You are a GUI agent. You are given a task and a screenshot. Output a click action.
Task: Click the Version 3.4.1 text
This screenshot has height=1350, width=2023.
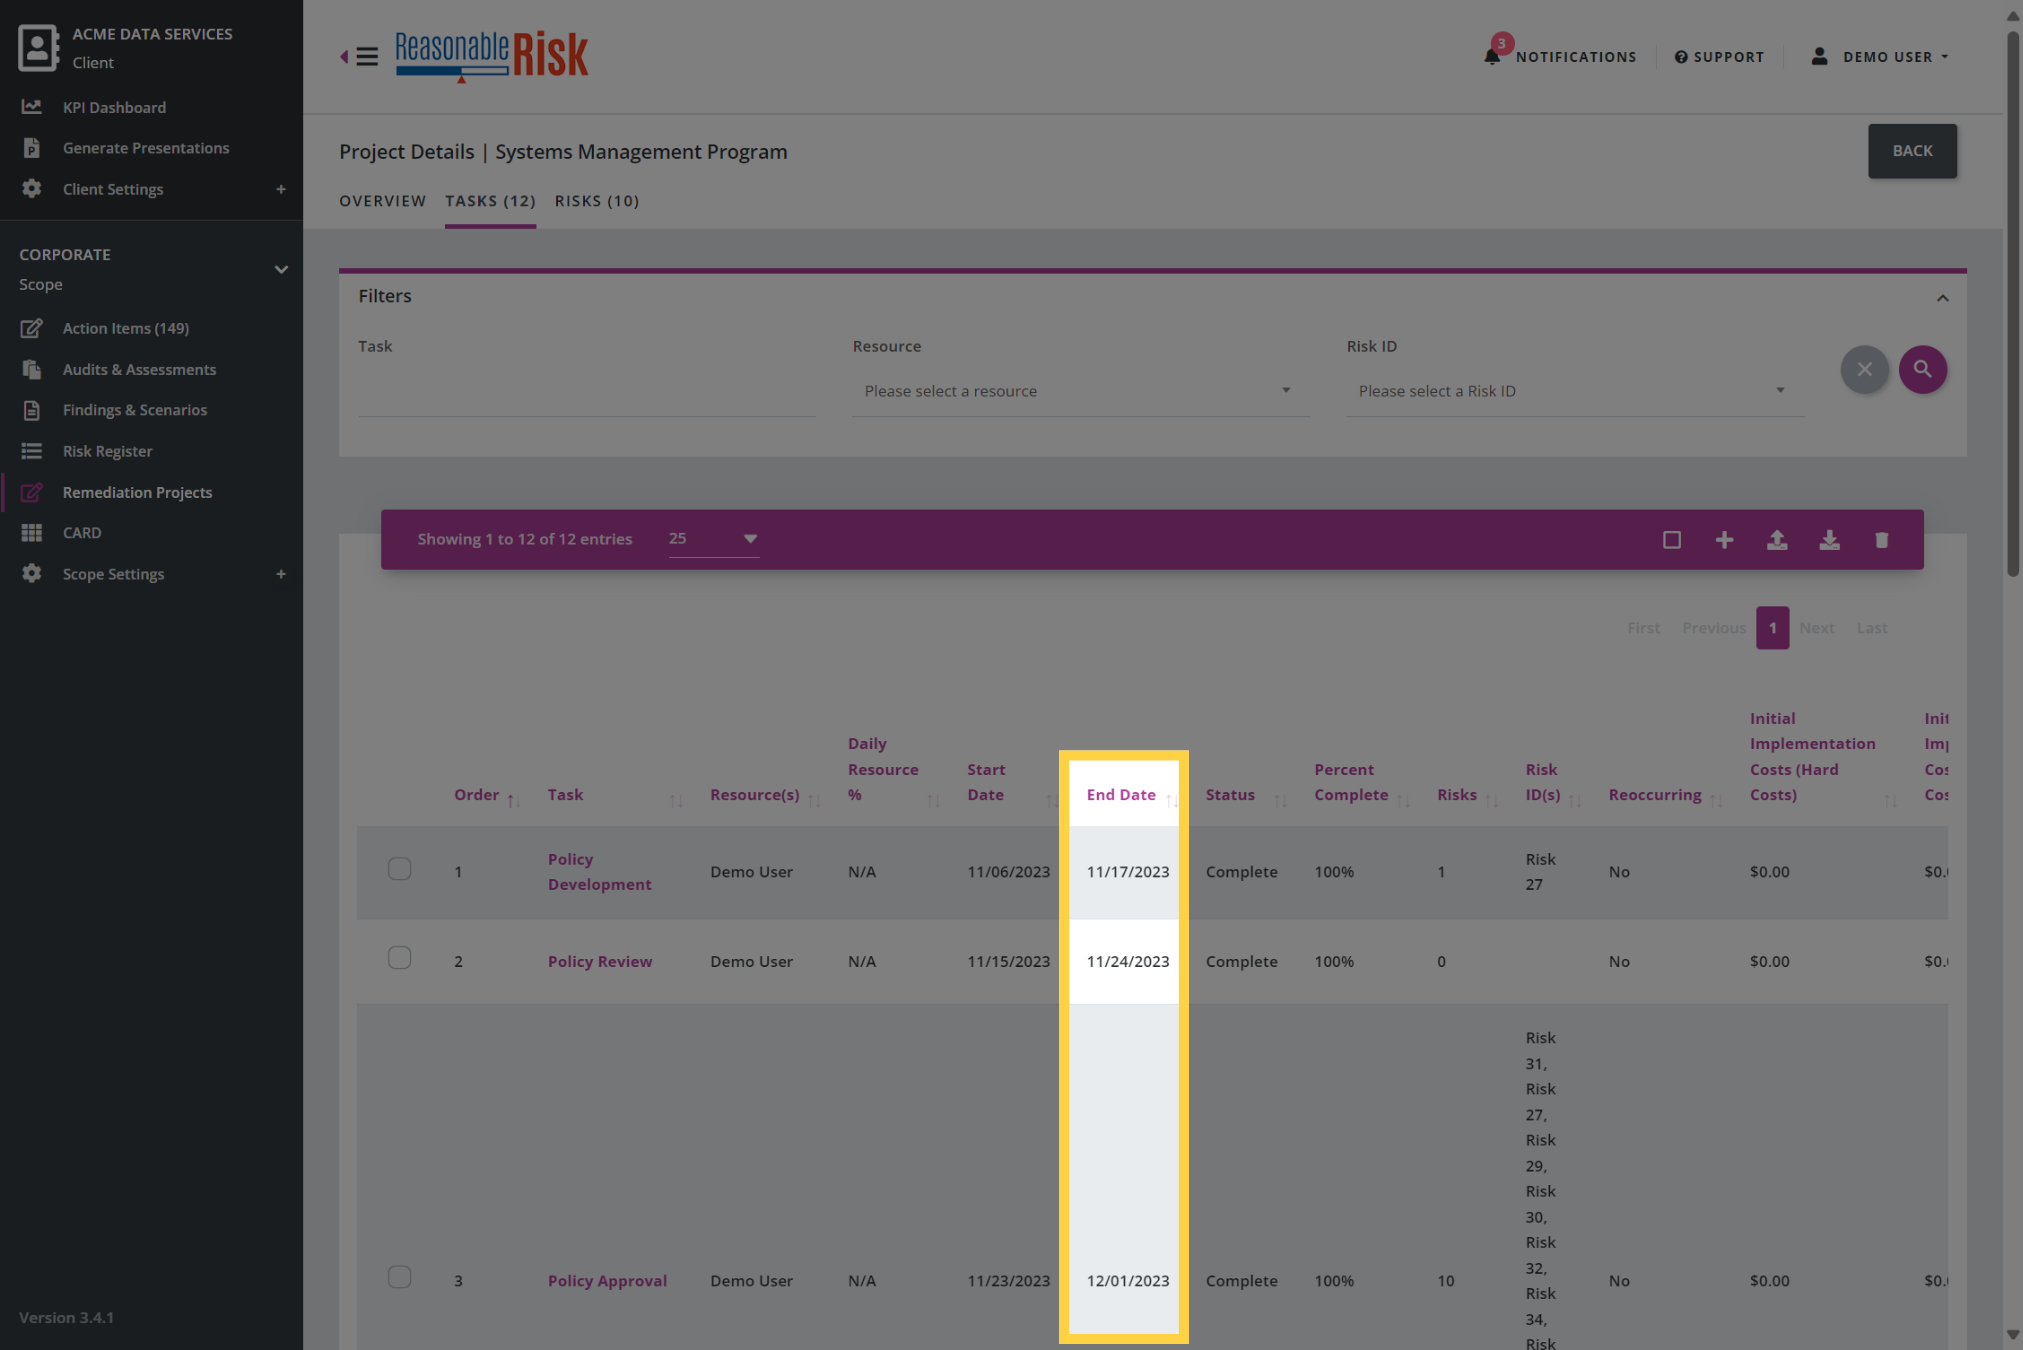pyautogui.click(x=66, y=1317)
